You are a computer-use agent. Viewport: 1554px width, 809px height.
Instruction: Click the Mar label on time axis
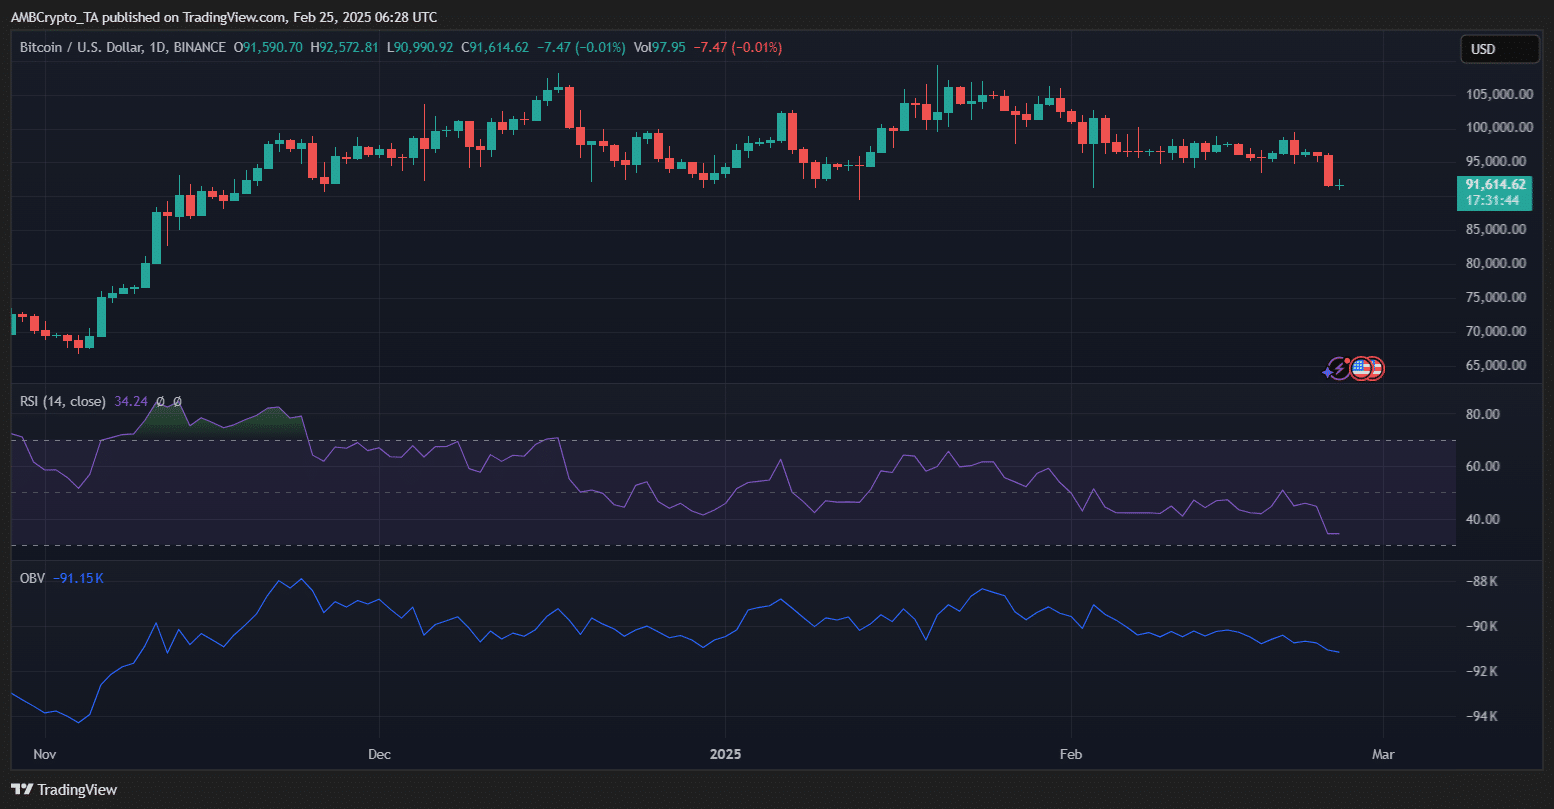pyautogui.click(x=1383, y=753)
